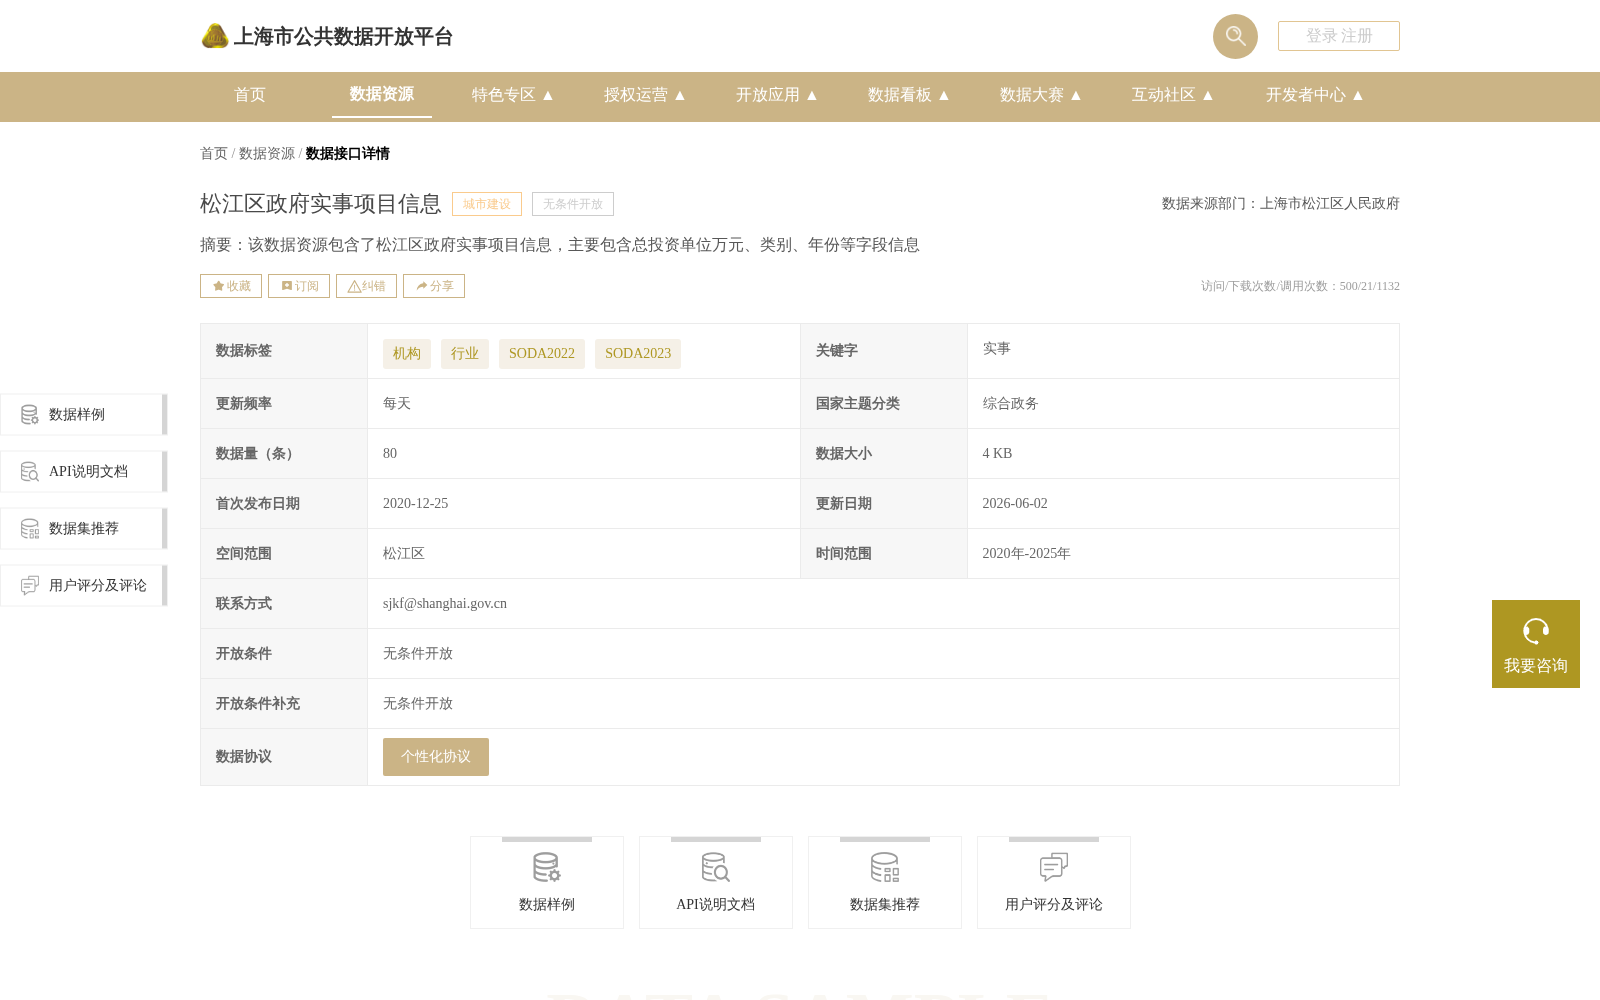
Task: Click 上海市松江区人民政府 source department text
Action: coord(1330,203)
